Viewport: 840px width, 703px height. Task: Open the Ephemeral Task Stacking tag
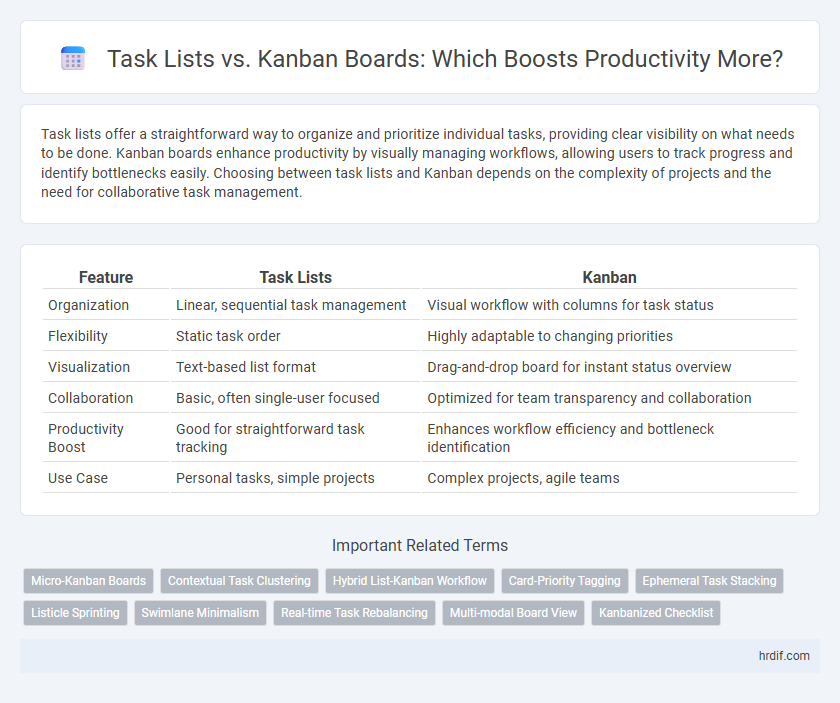coord(709,581)
